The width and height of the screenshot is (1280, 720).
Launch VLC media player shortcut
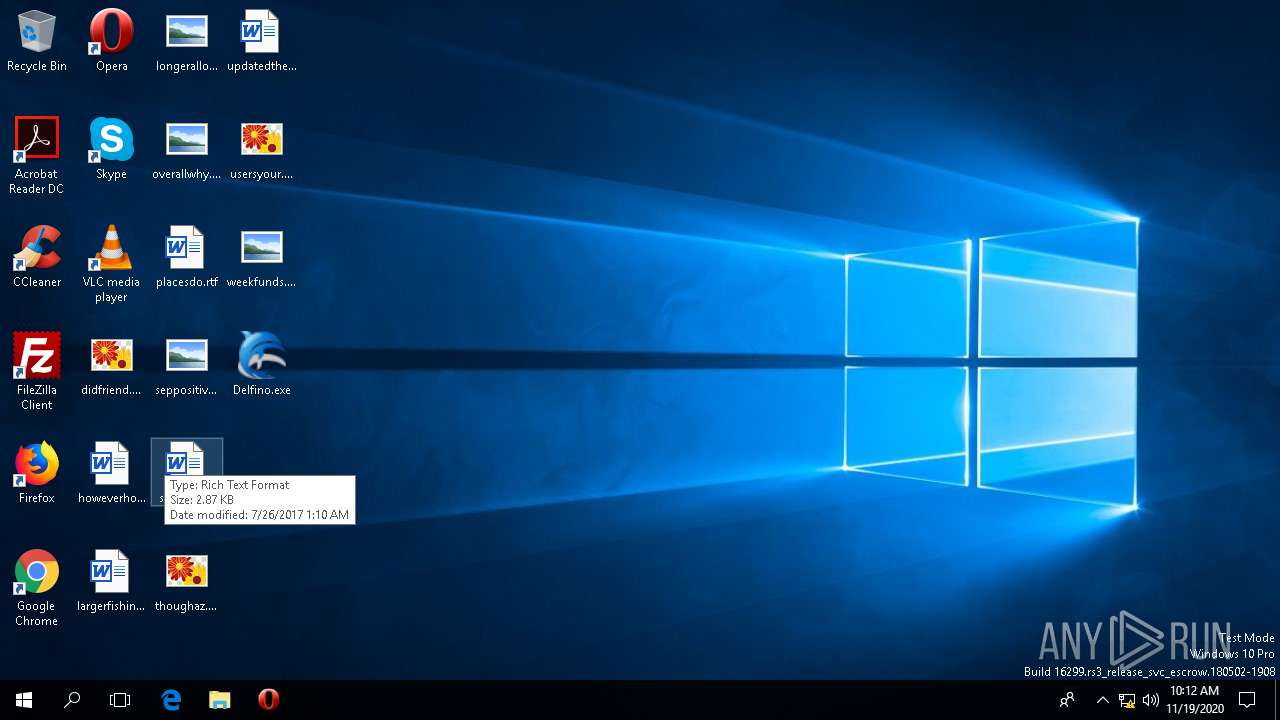point(111,263)
